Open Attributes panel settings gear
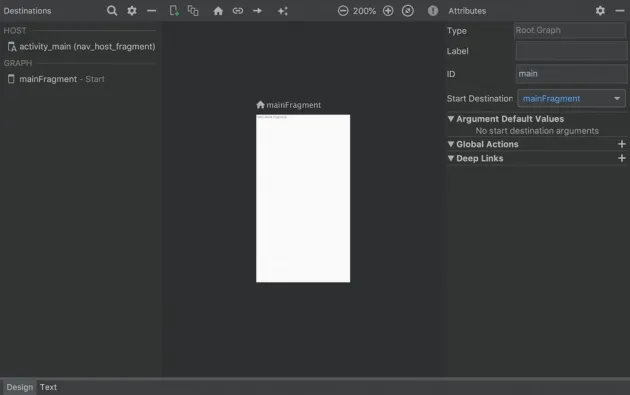630x395 pixels. (x=600, y=11)
